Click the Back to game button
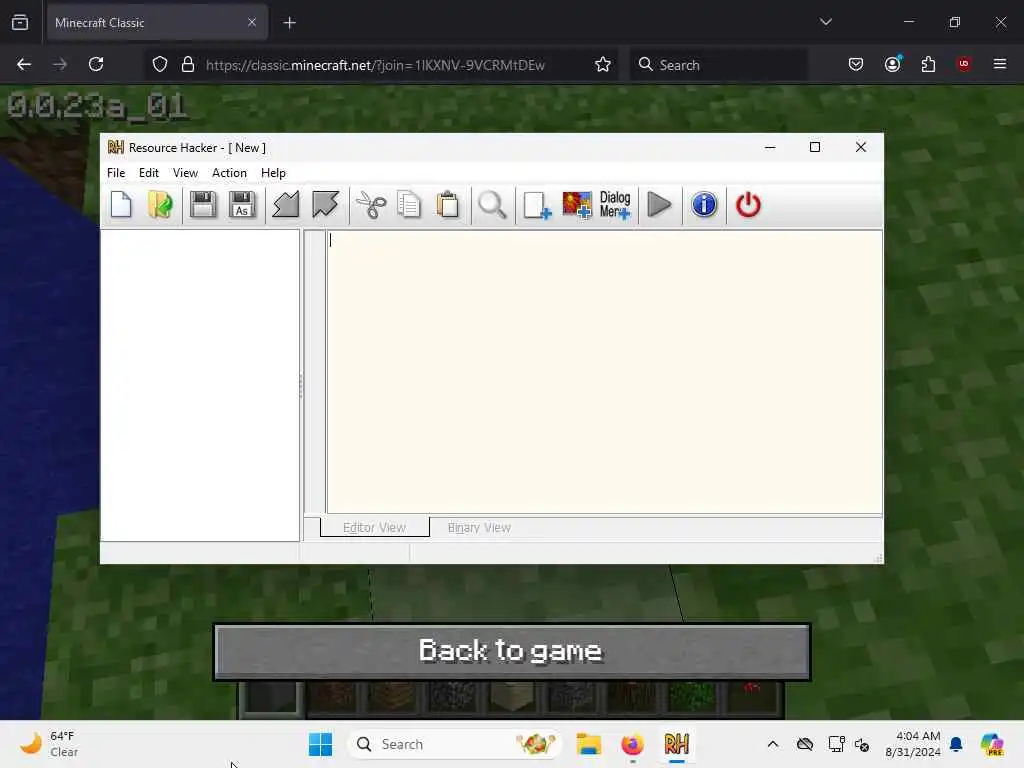1024x768 pixels. (512, 652)
